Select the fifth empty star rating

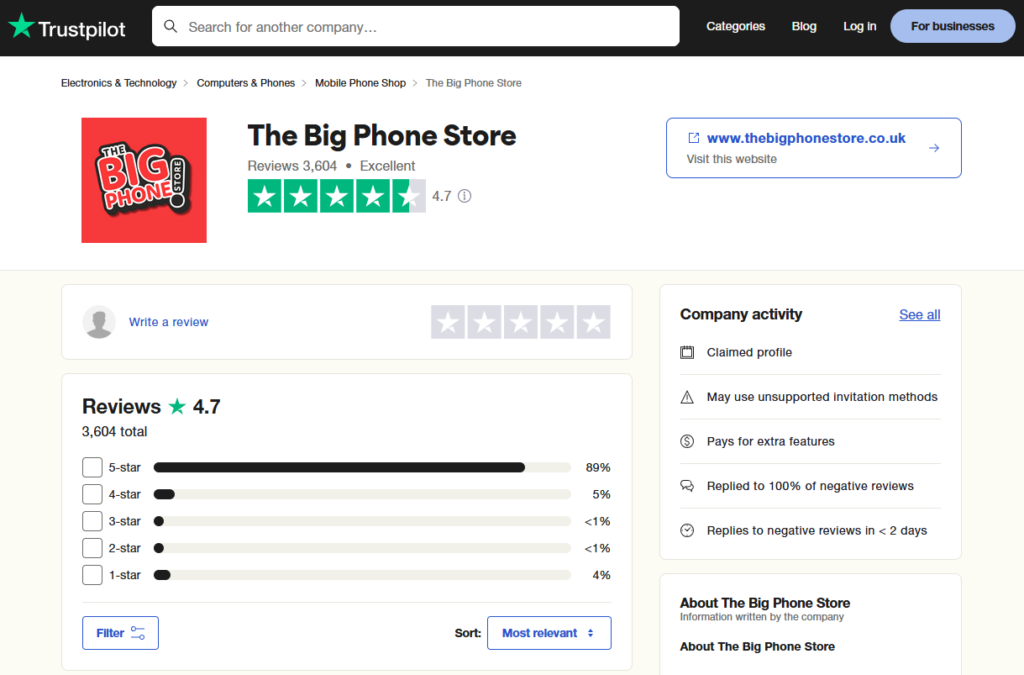tap(594, 322)
